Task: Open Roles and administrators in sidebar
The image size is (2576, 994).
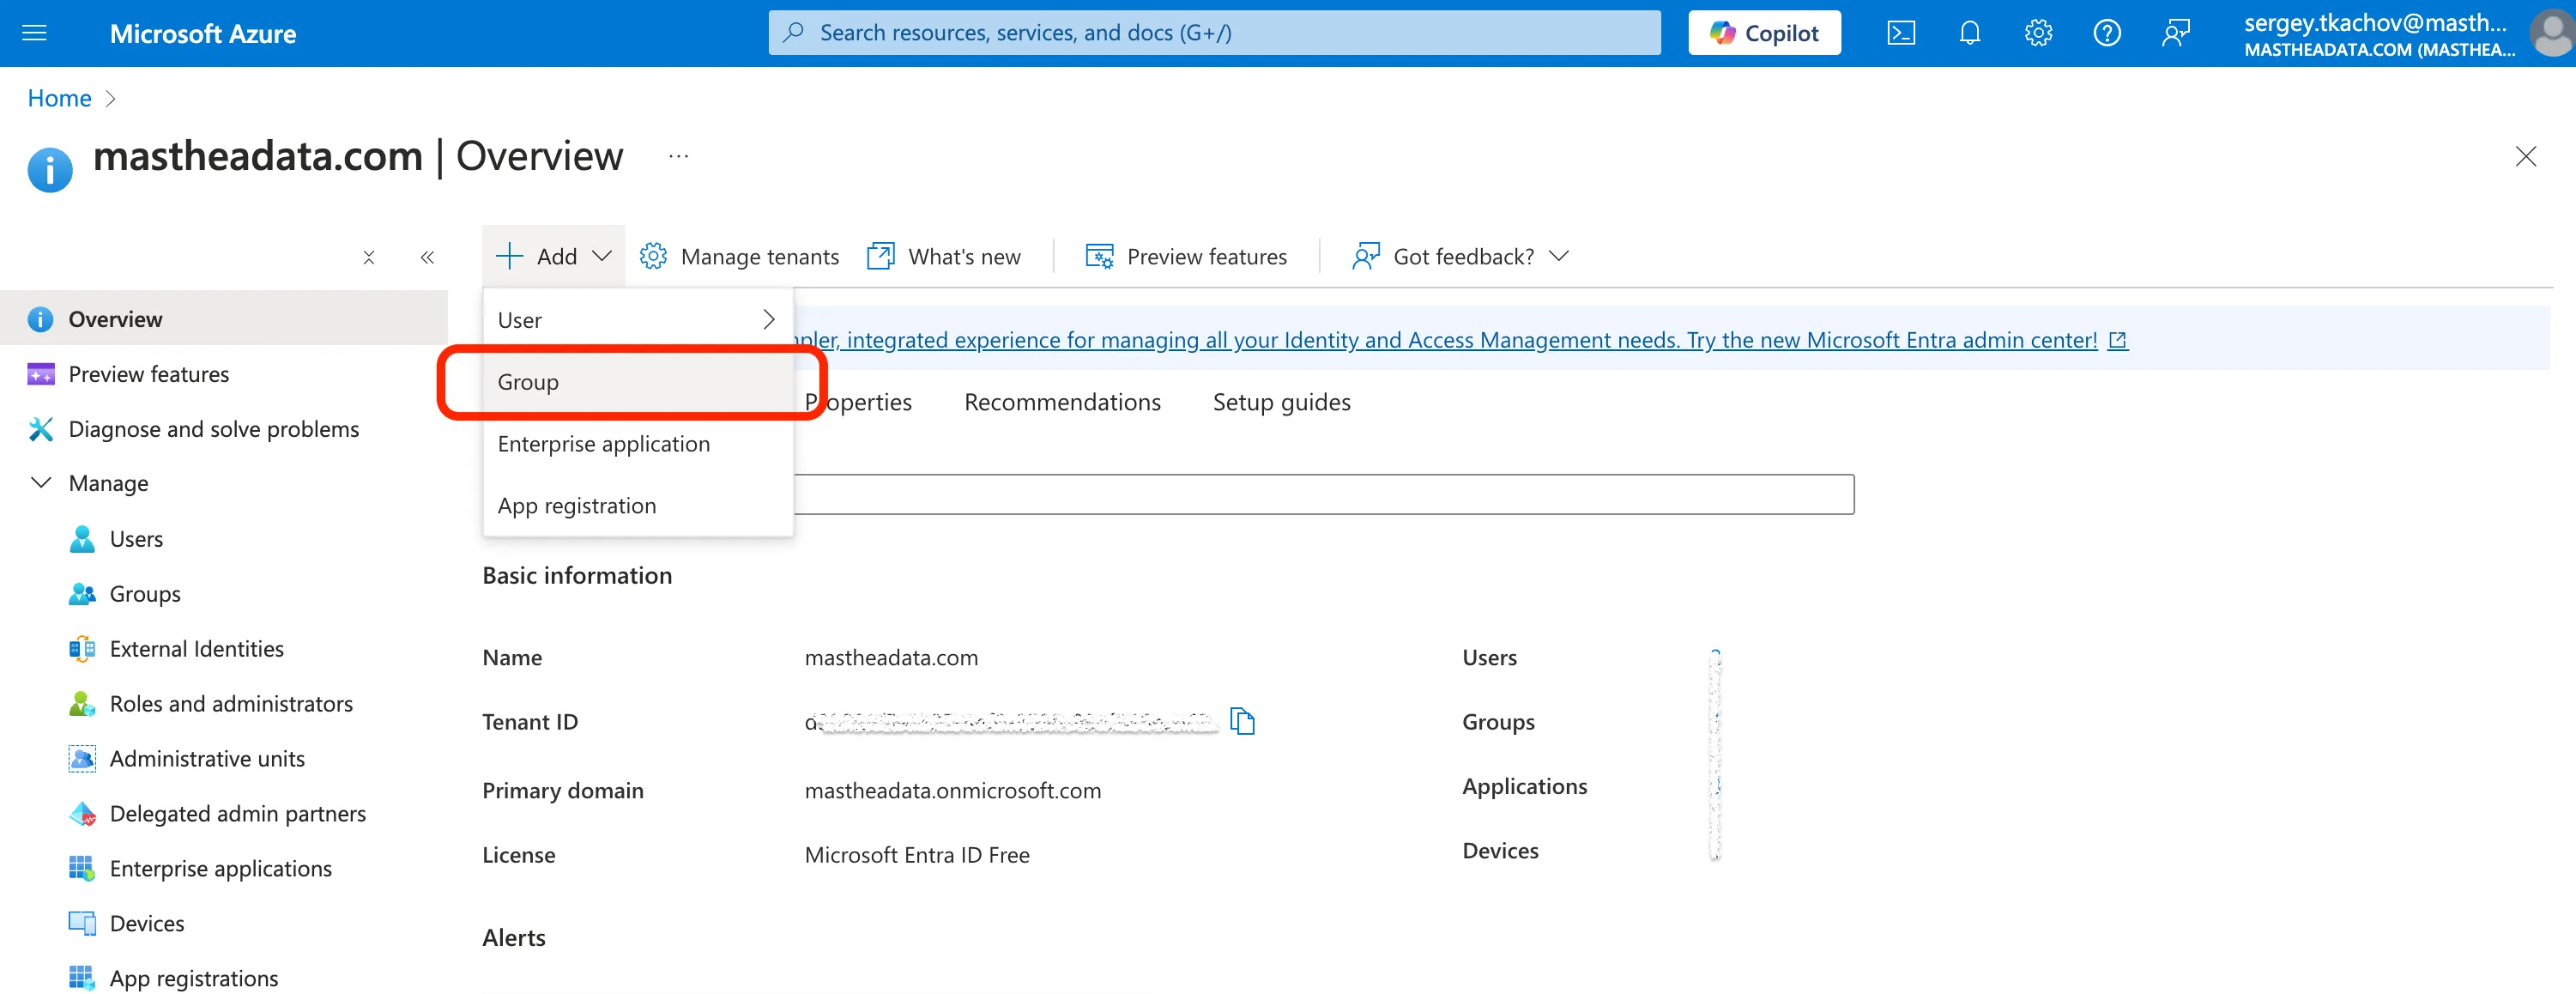Action: click(230, 704)
